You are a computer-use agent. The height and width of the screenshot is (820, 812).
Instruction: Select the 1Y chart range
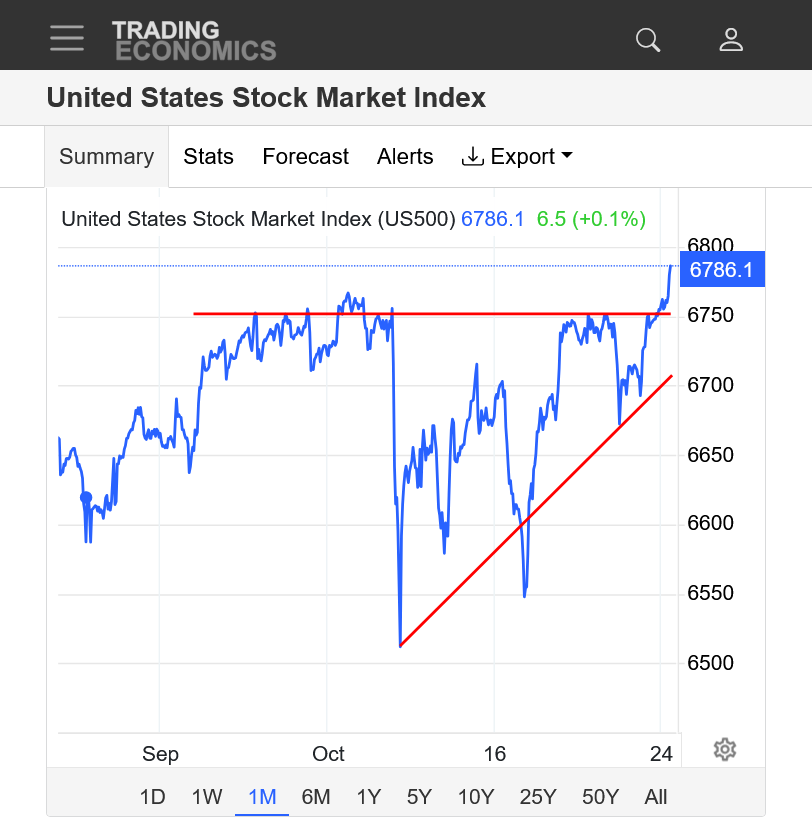pos(369,797)
